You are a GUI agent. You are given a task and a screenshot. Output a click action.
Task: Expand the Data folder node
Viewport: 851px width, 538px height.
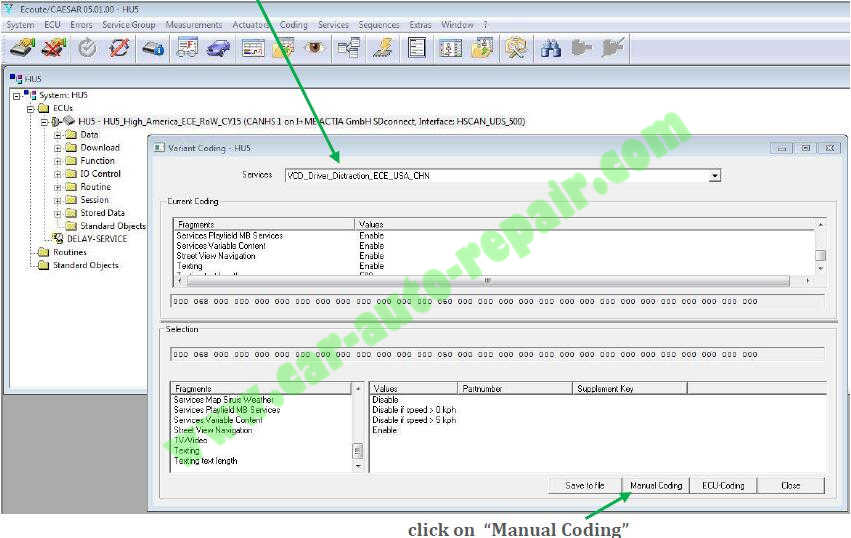(58, 135)
